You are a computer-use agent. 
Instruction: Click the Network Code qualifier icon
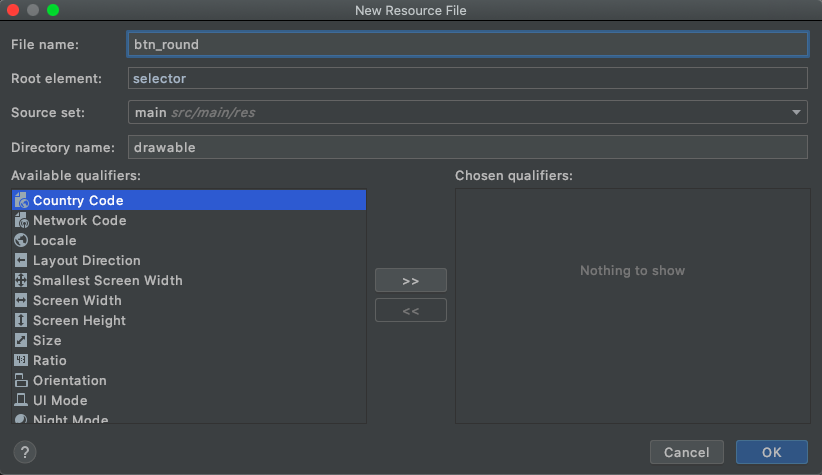pos(21,220)
